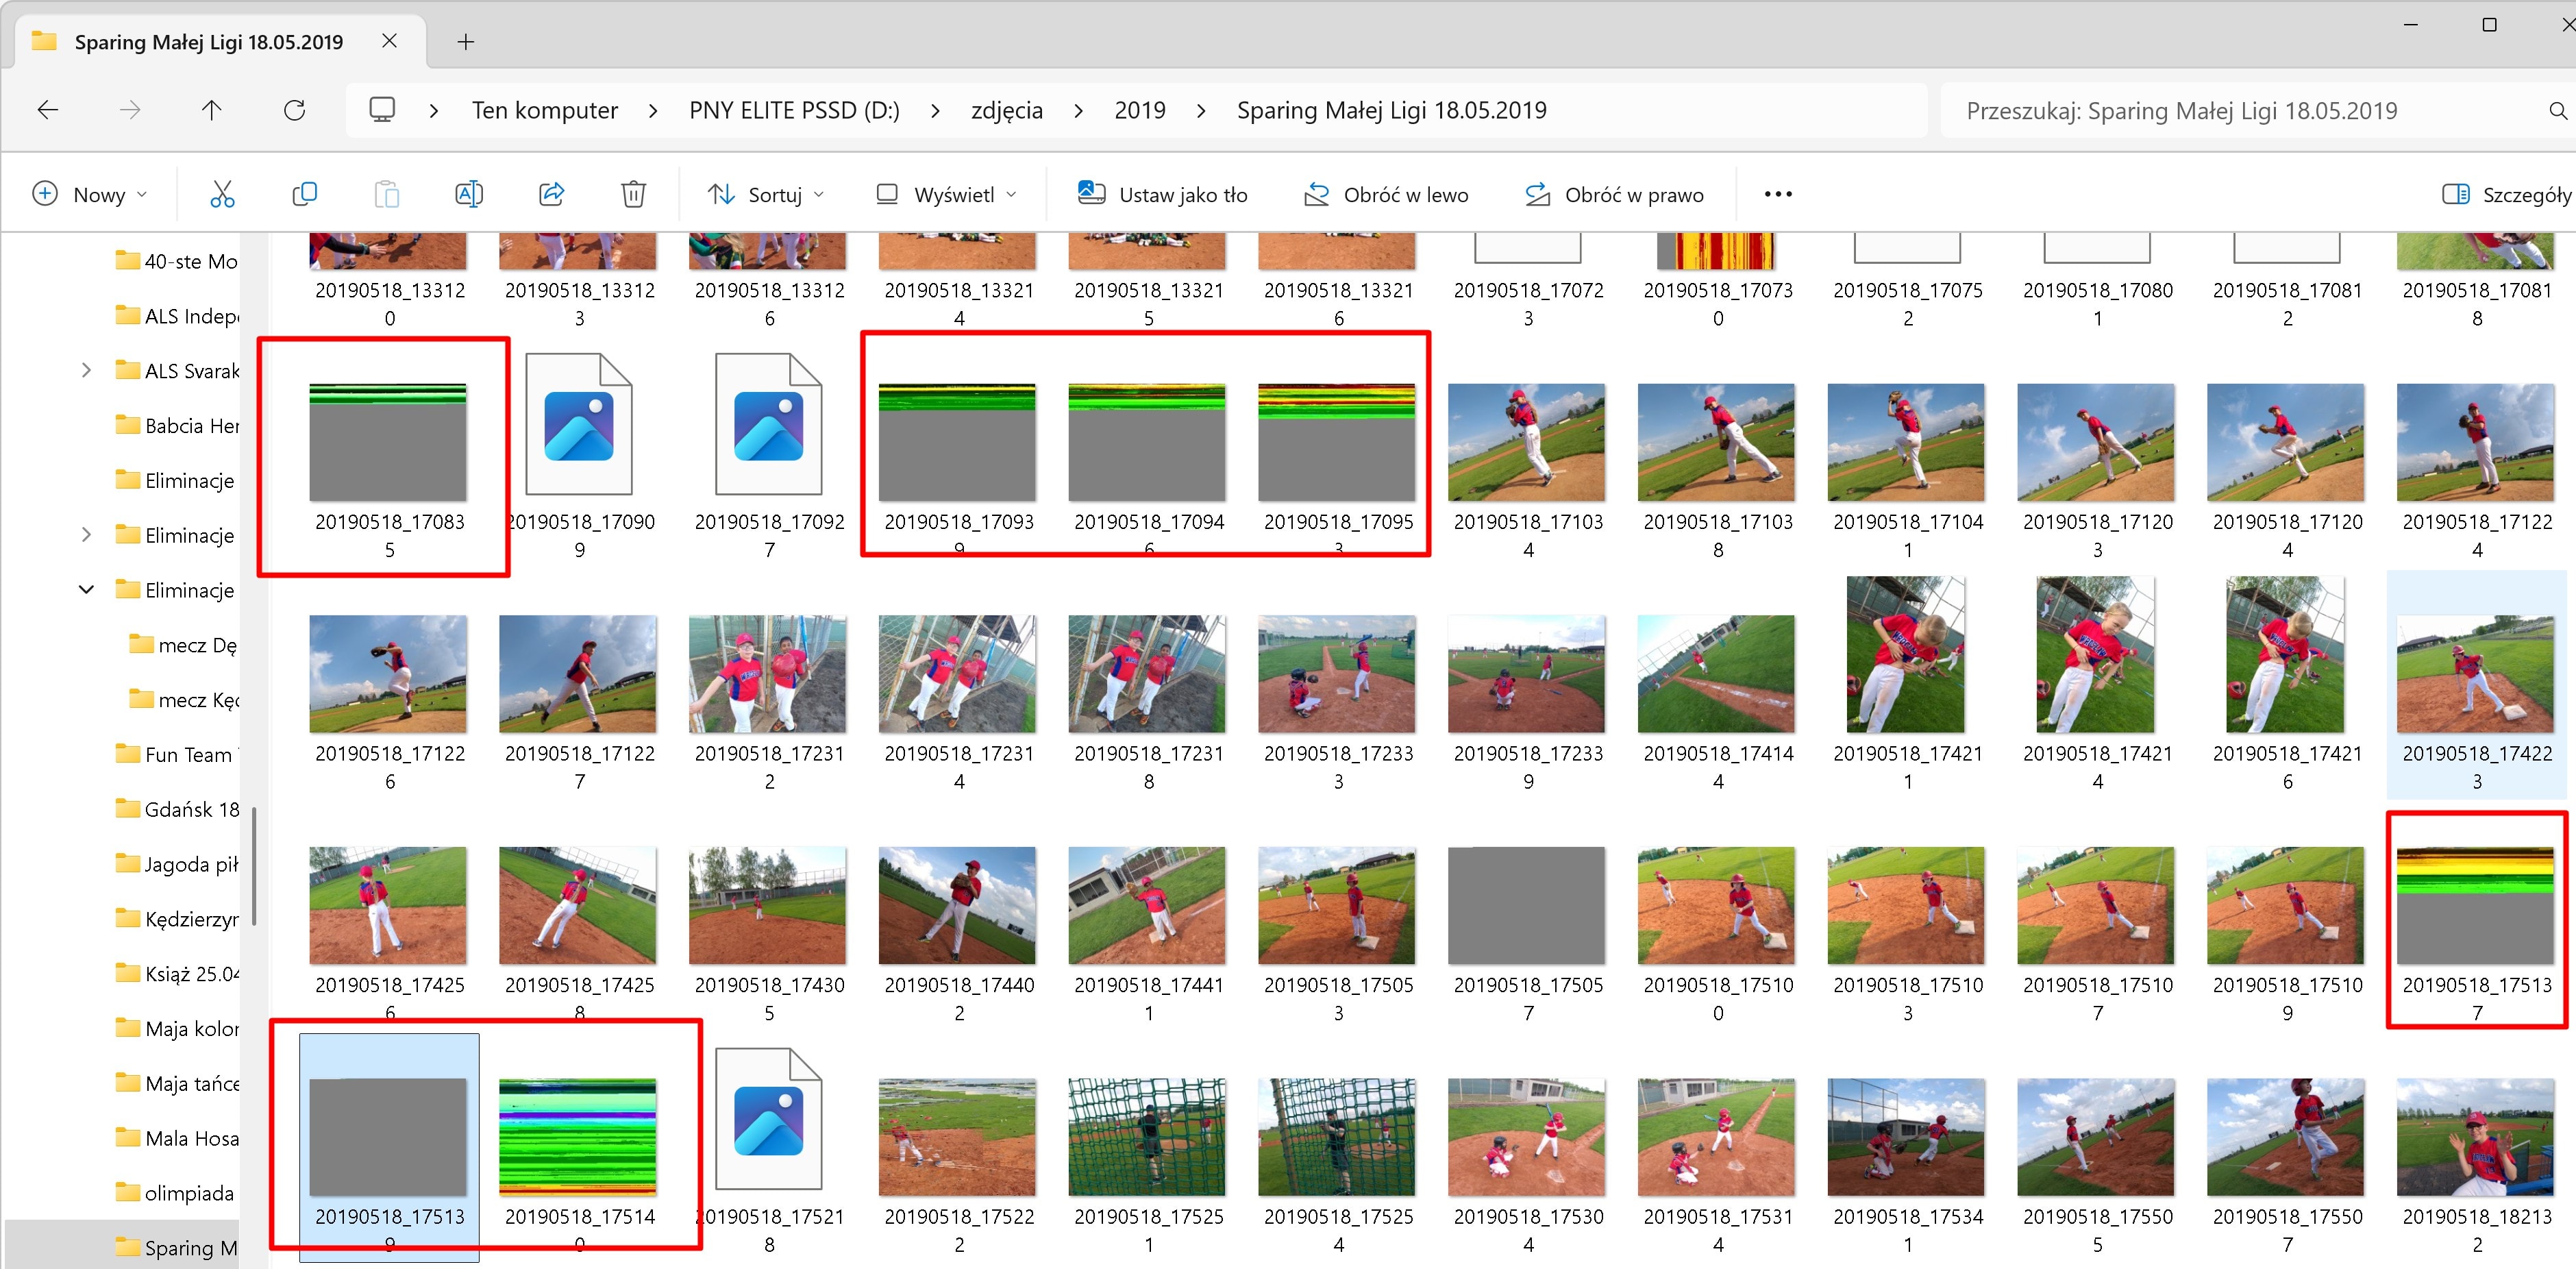
Task: Click the Copy icon in toolbar
Action: 304,194
